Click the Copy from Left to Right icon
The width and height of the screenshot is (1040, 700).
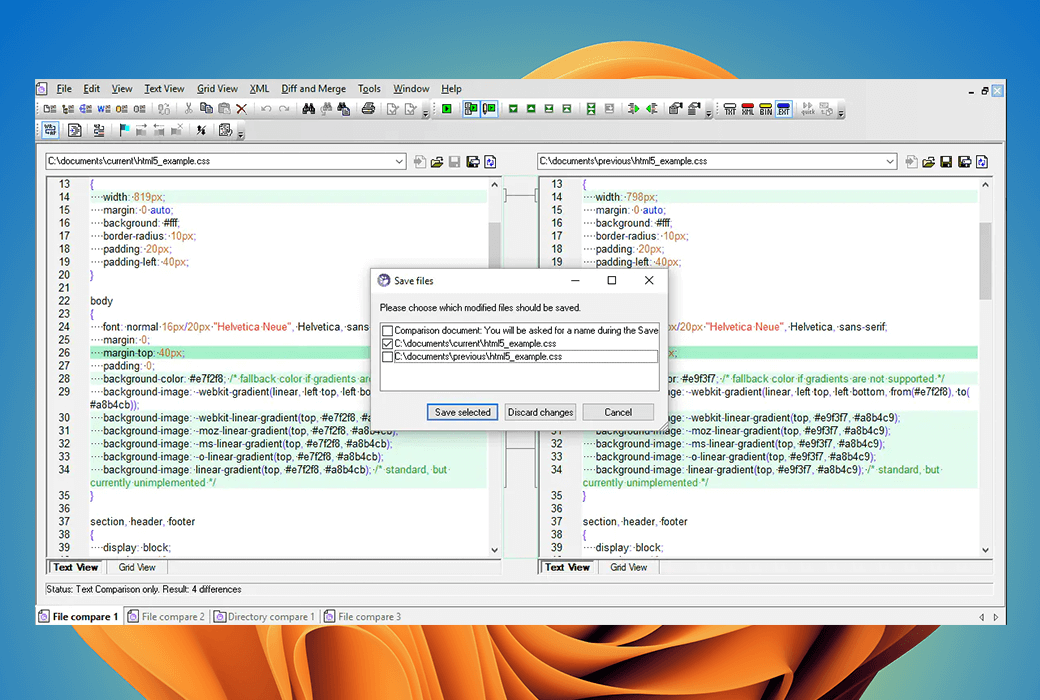pos(633,109)
